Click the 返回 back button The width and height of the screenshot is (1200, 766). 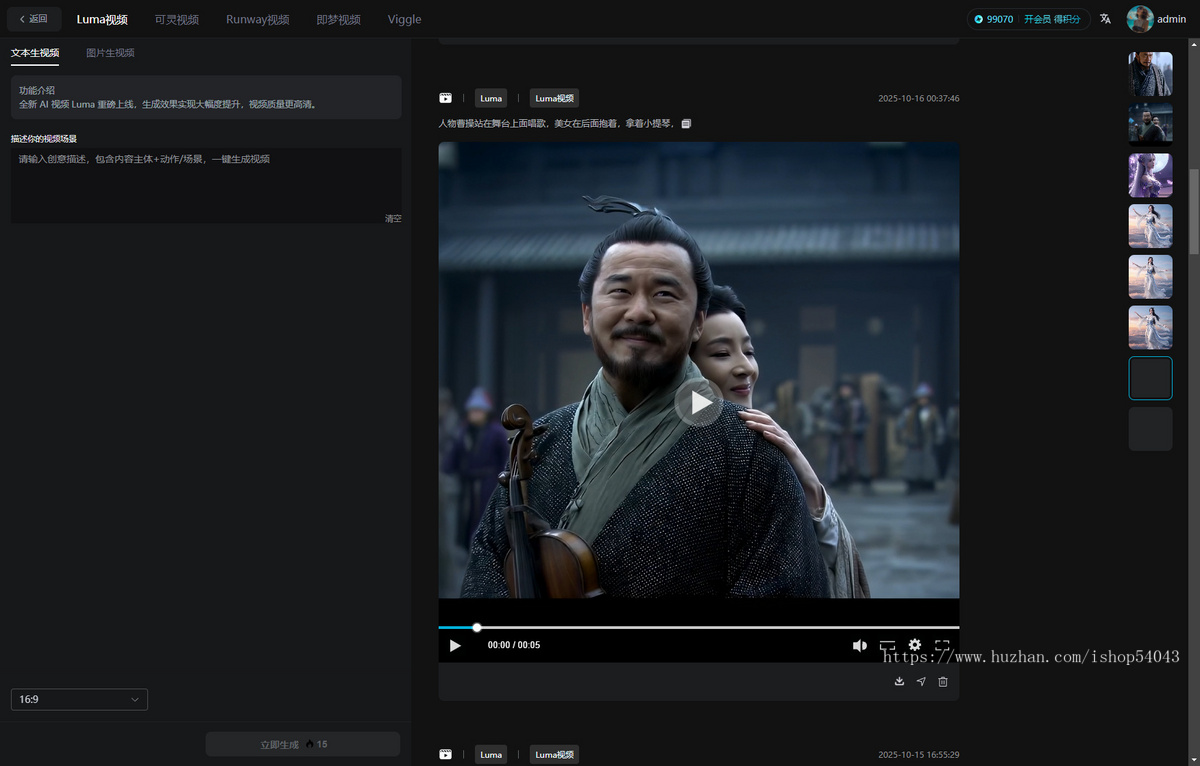coord(34,19)
